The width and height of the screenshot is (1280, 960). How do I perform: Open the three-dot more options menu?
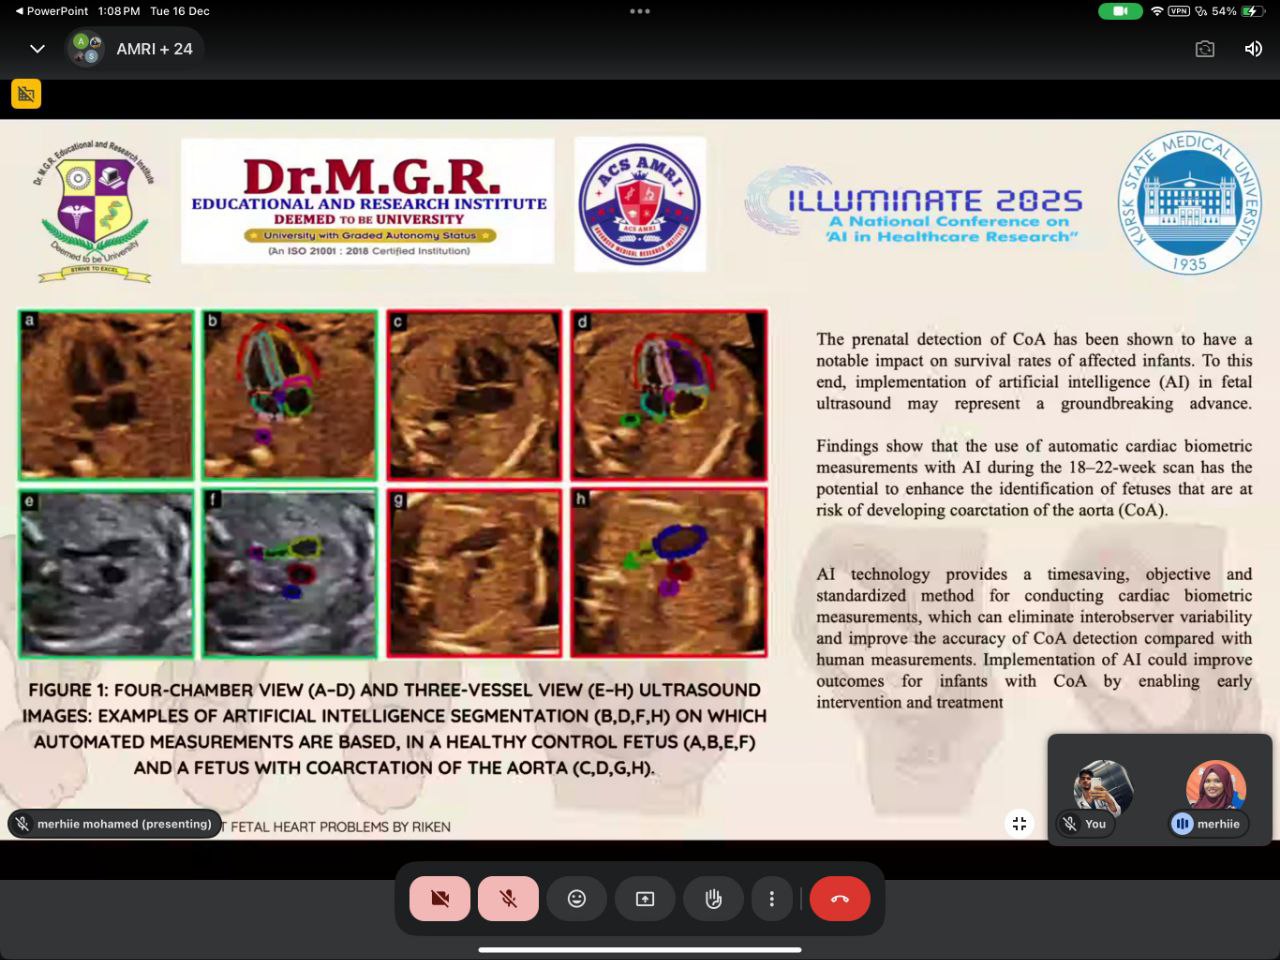point(771,898)
